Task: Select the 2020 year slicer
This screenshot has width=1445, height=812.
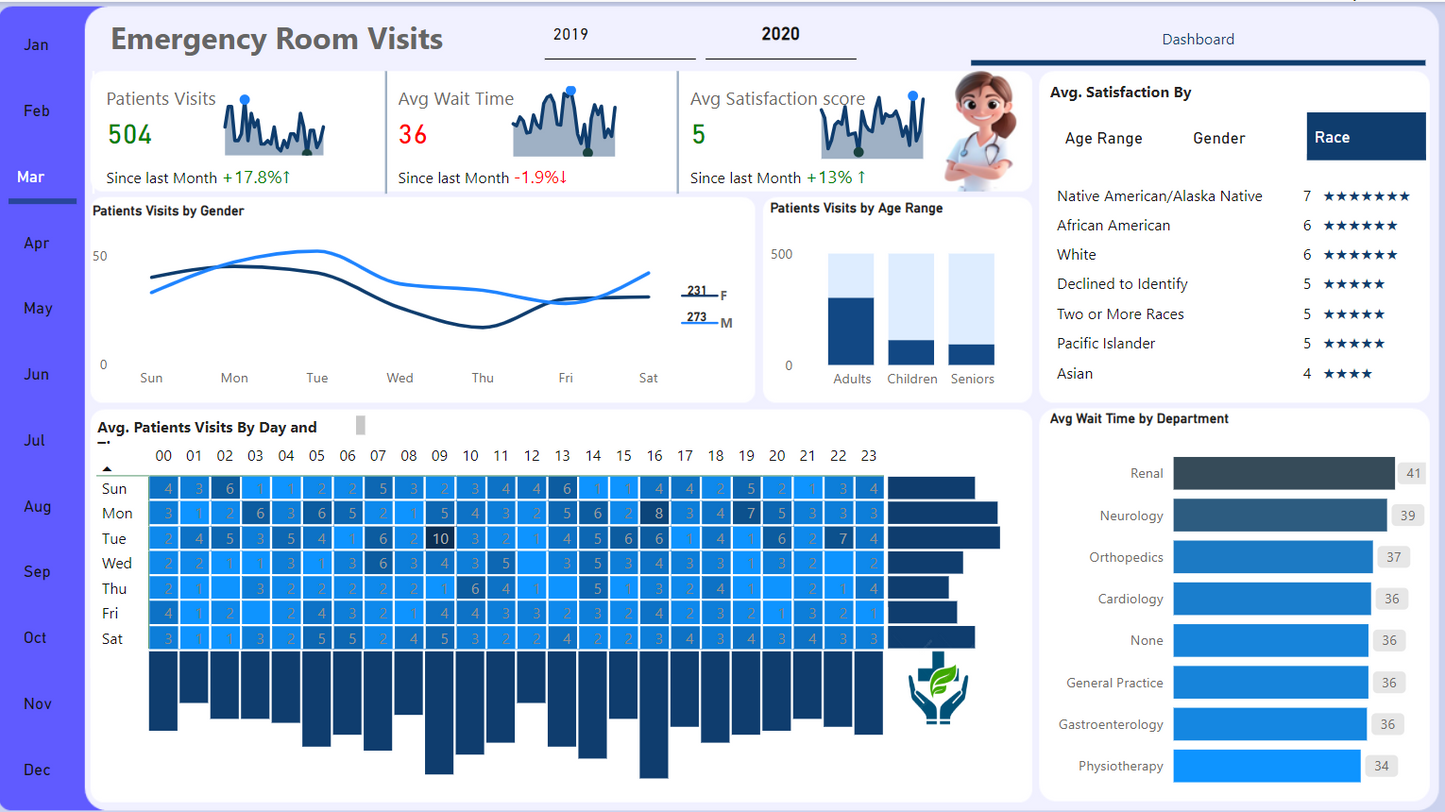Action: [x=780, y=35]
